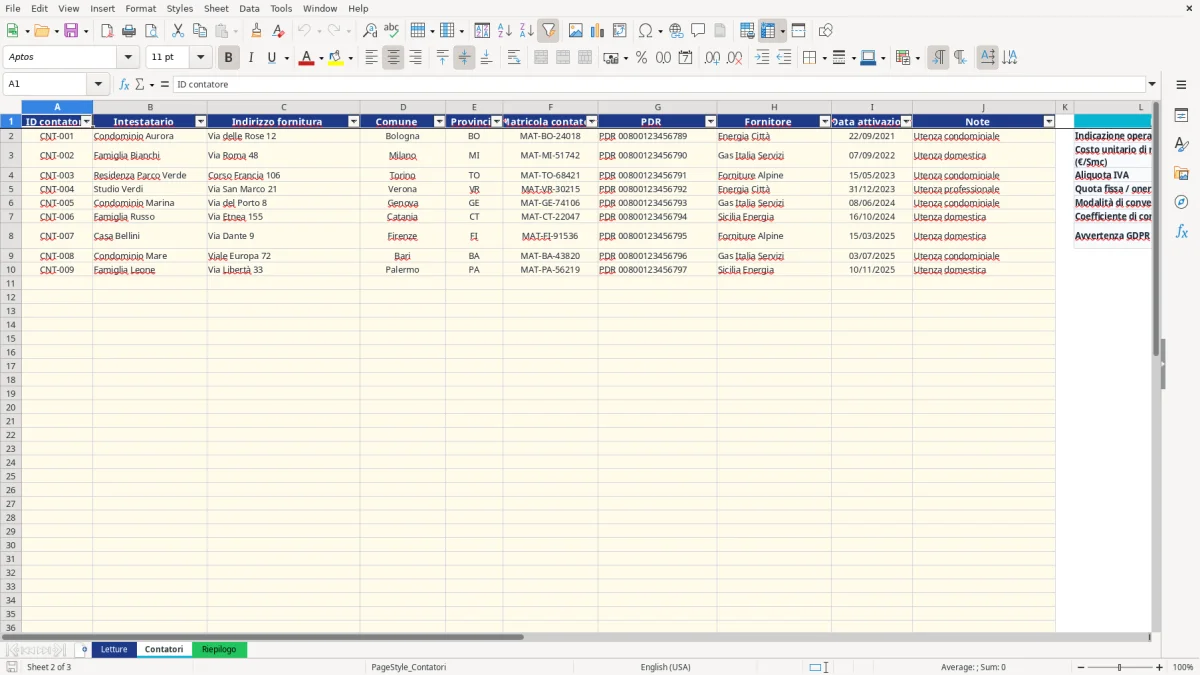Toggle Italic formatting
The height and width of the screenshot is (675, 1200).
click(251, 58)
